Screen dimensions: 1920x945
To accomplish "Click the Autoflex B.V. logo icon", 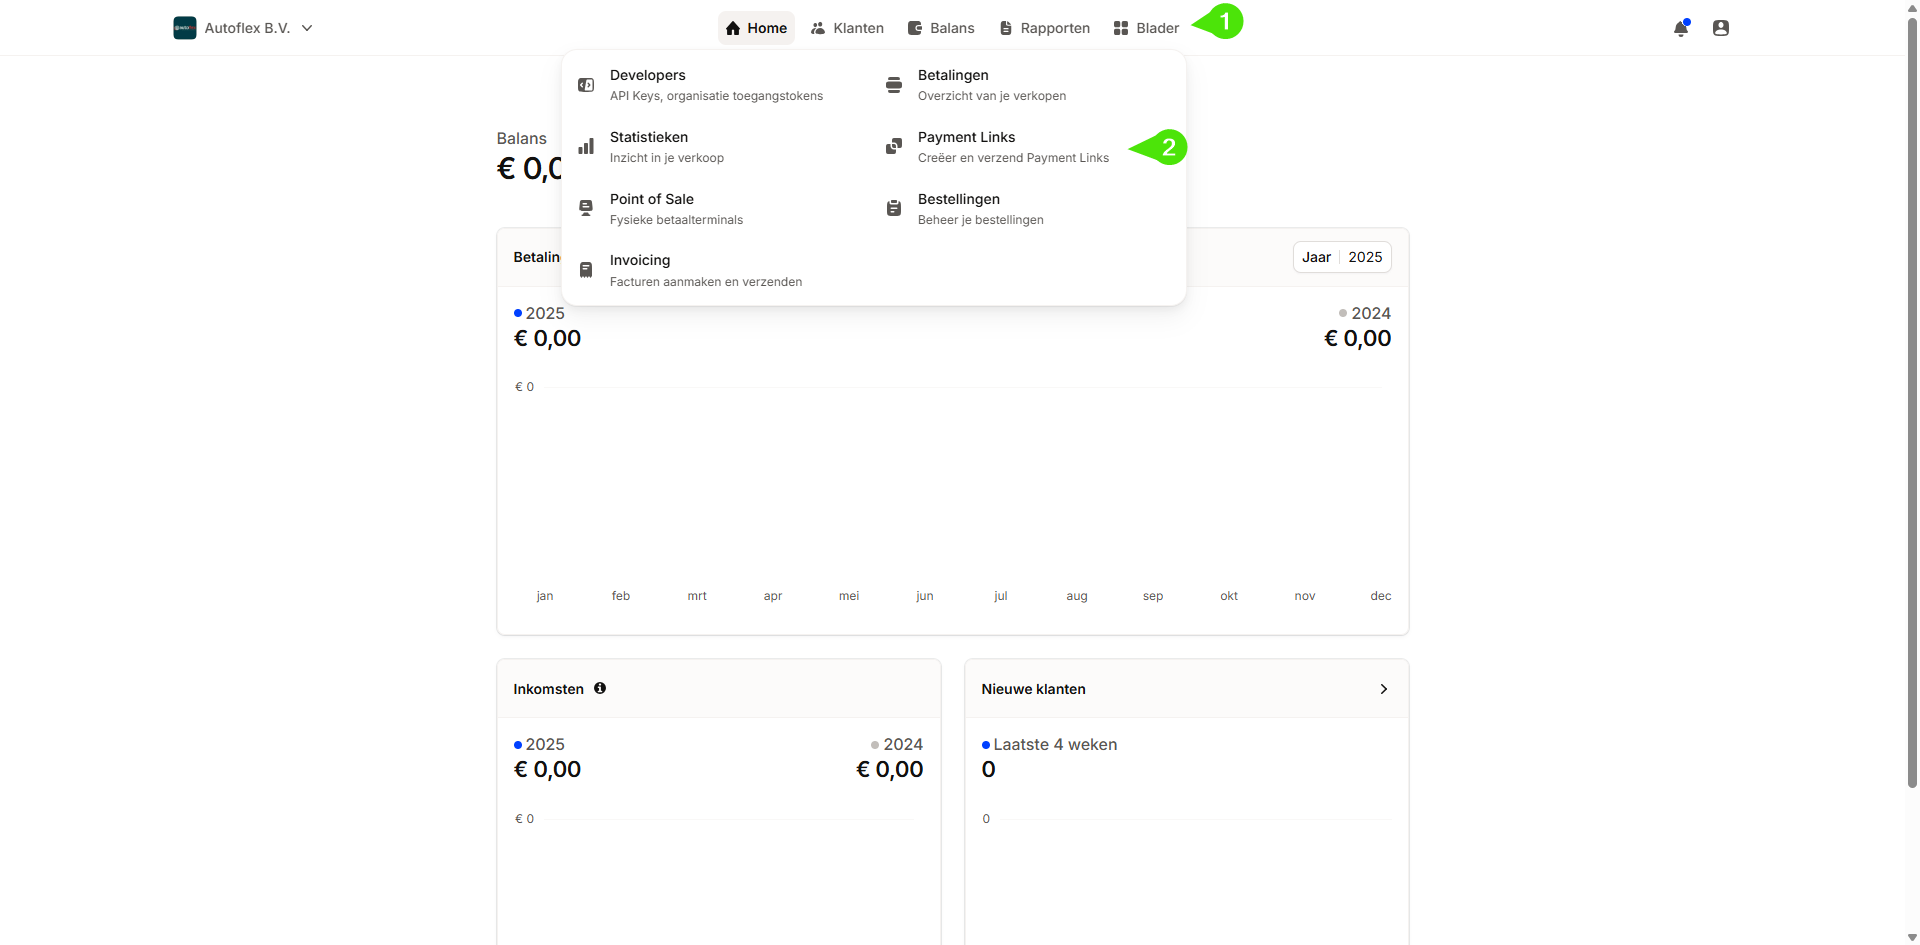I will click(x=185, y=28).
